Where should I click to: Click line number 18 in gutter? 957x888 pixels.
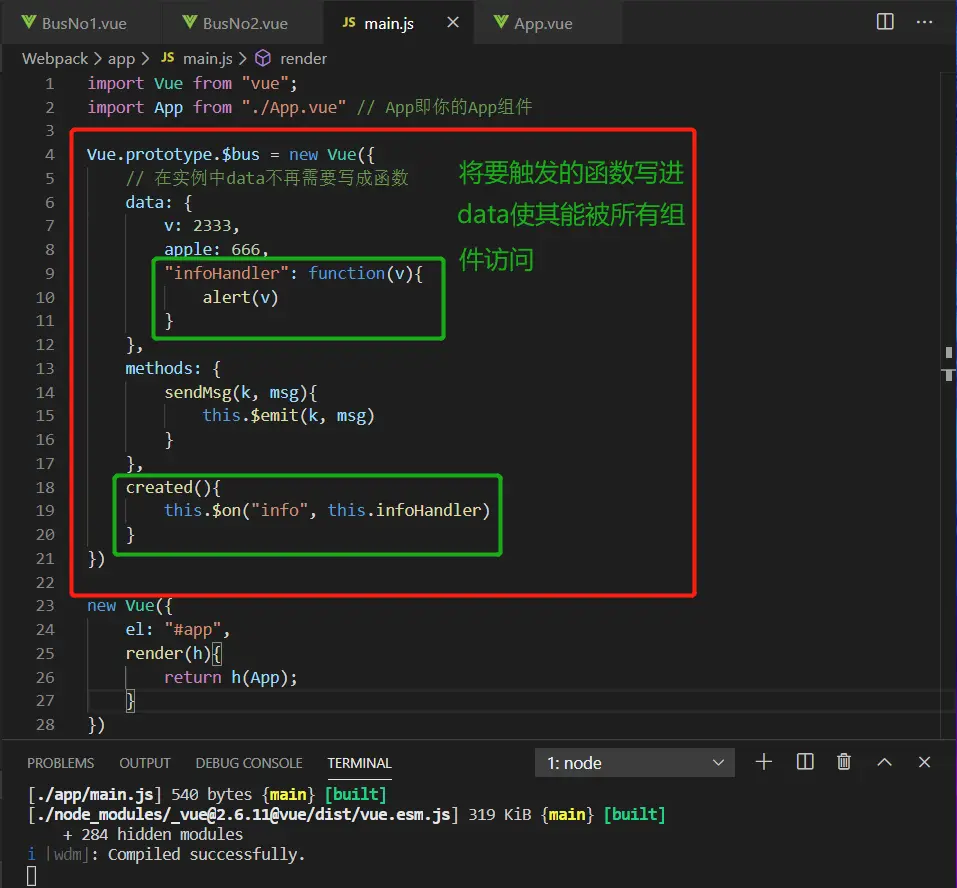(45, 488)
